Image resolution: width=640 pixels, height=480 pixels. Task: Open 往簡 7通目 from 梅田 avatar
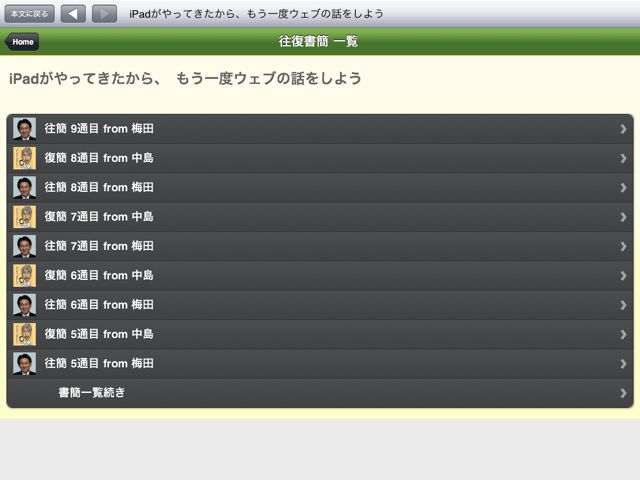click(24, 247)
